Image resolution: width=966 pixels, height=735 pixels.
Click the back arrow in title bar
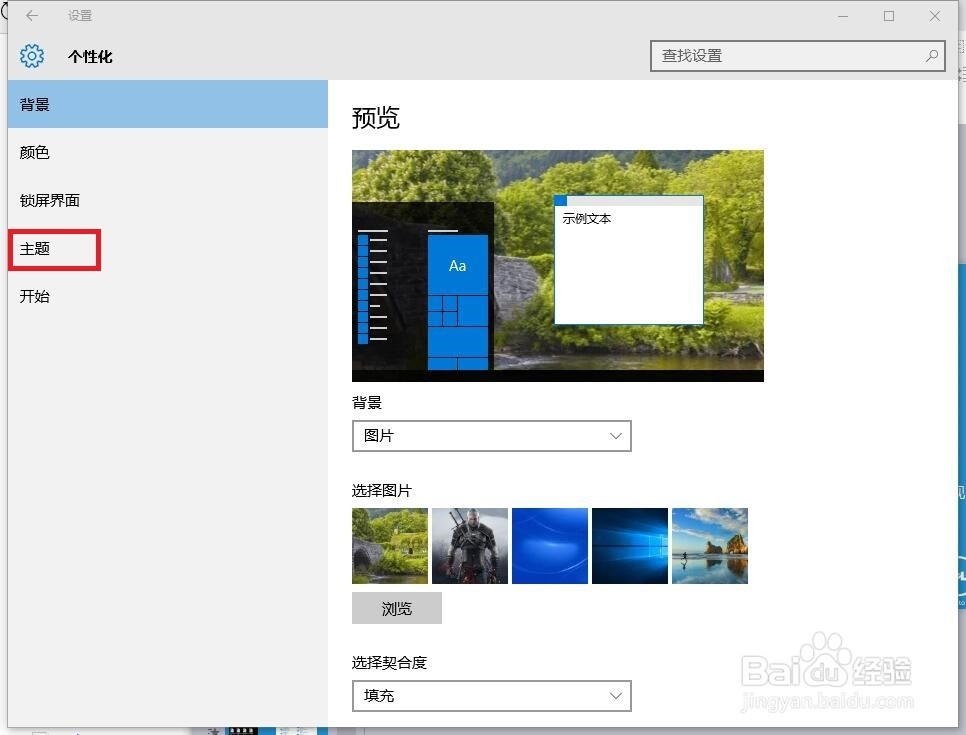(x=32, y=15)
